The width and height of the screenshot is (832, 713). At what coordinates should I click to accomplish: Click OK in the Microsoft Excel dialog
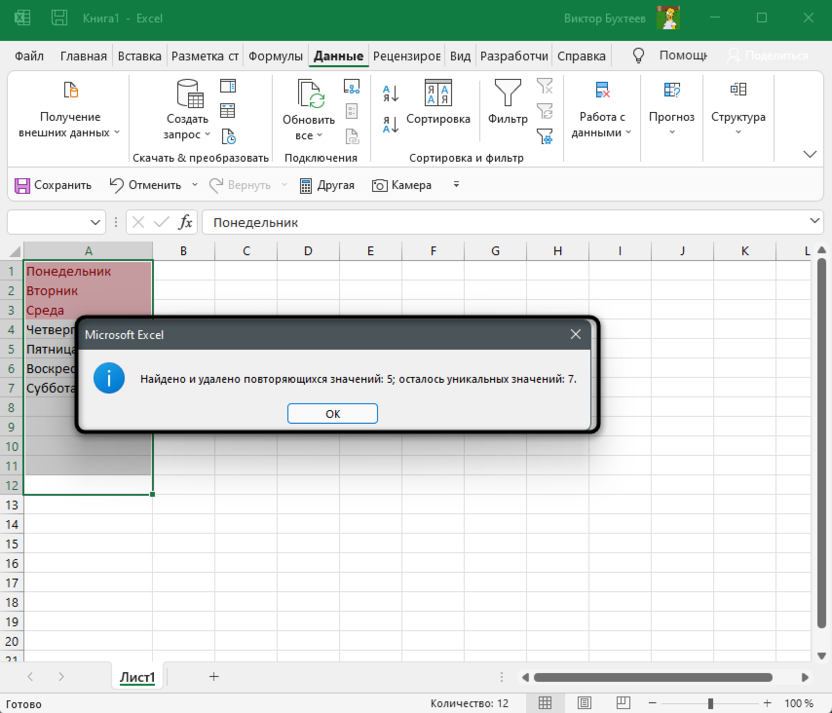coord(332,414)
